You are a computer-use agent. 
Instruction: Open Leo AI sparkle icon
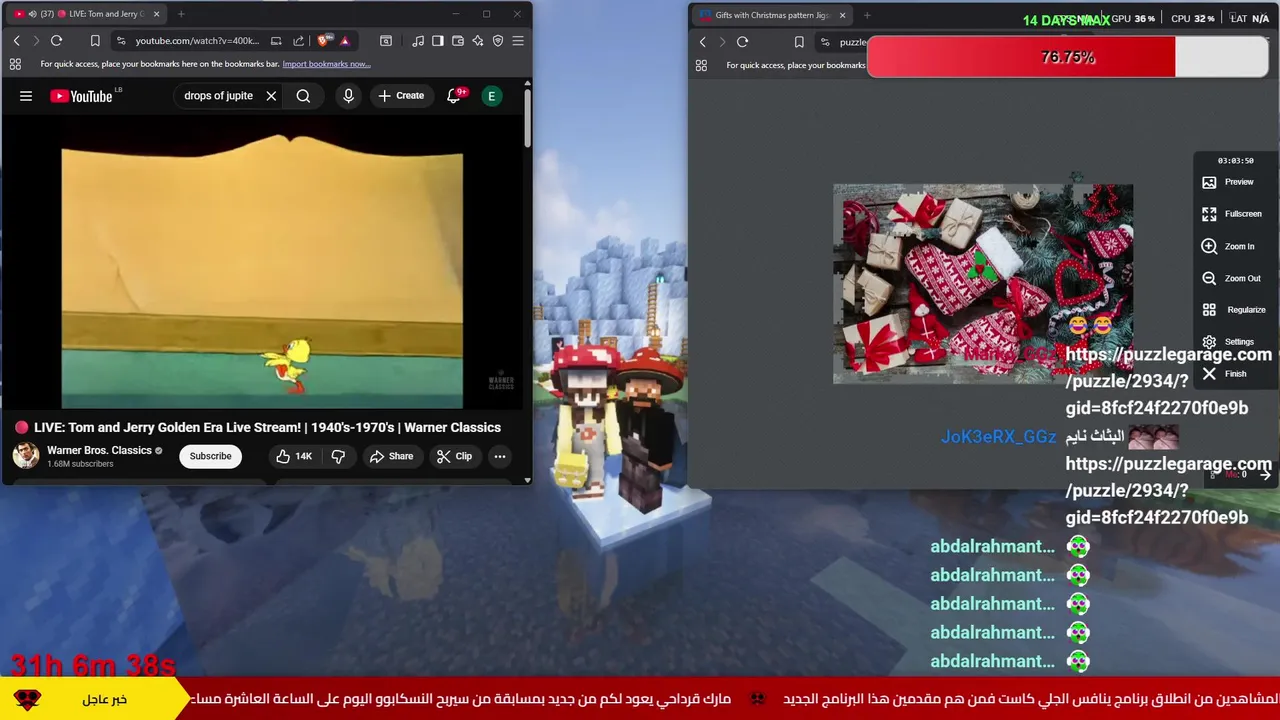(478, 41)
